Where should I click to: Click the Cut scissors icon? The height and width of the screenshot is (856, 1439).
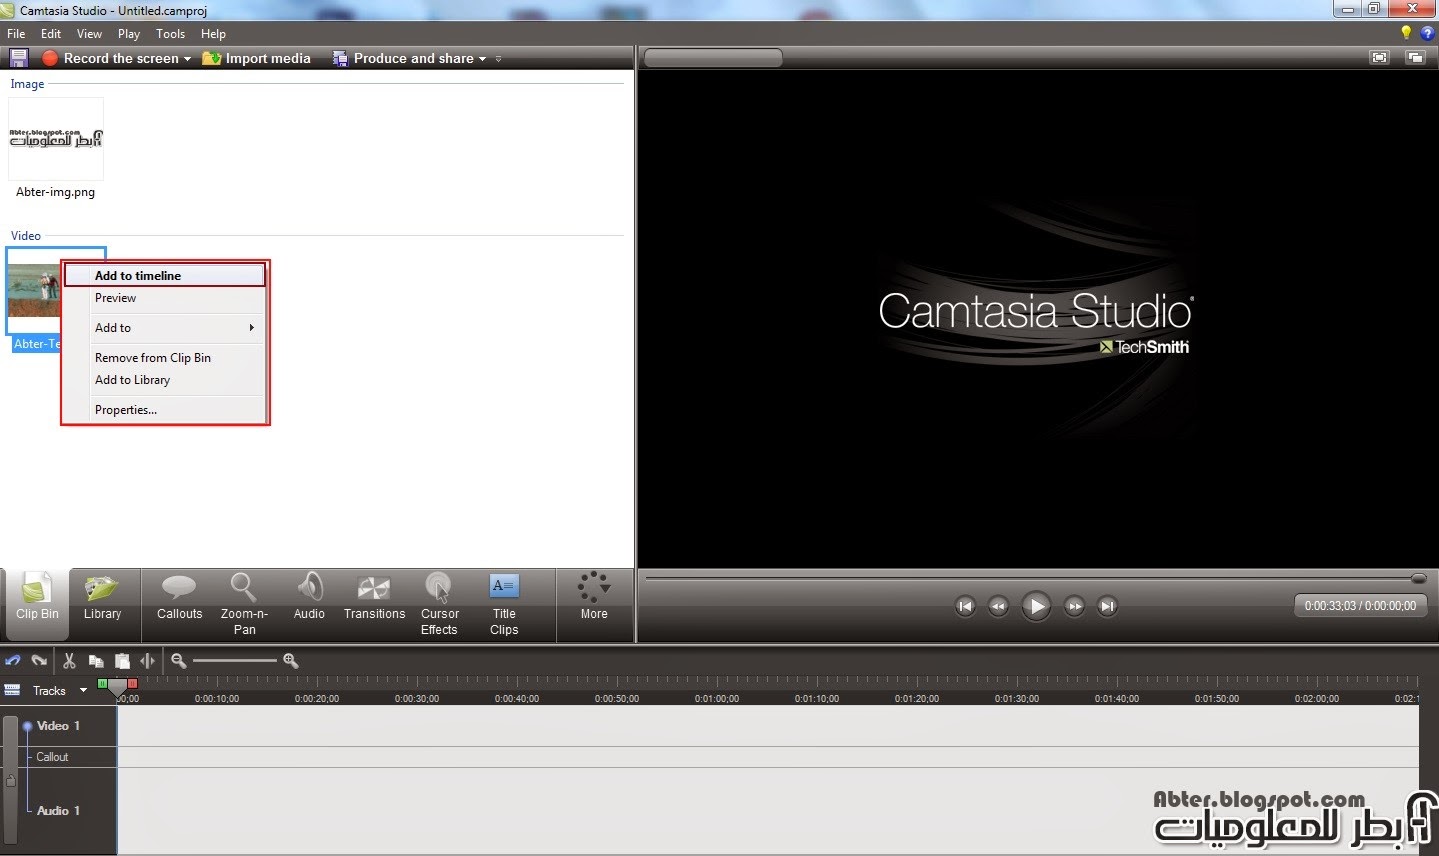click(x=69, y=661)
